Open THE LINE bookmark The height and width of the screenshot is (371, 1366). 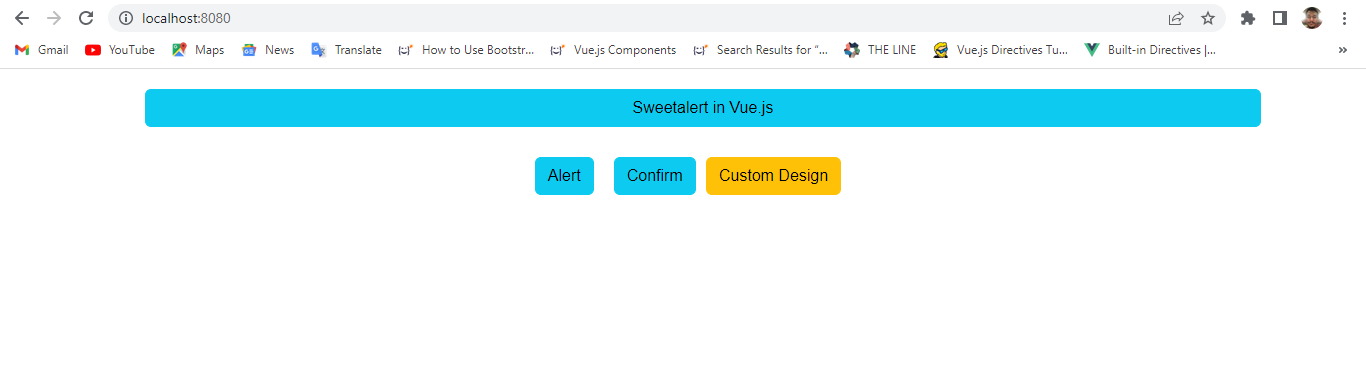click(880, 50)
